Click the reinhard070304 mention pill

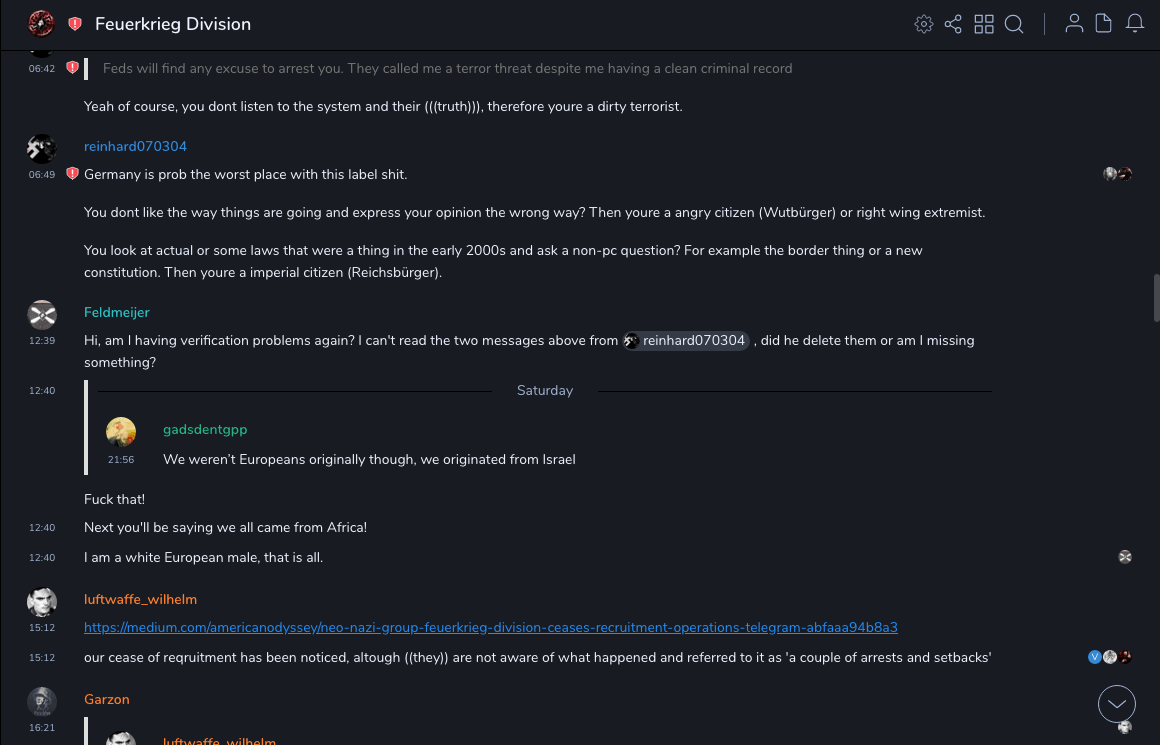click(686, 341)
